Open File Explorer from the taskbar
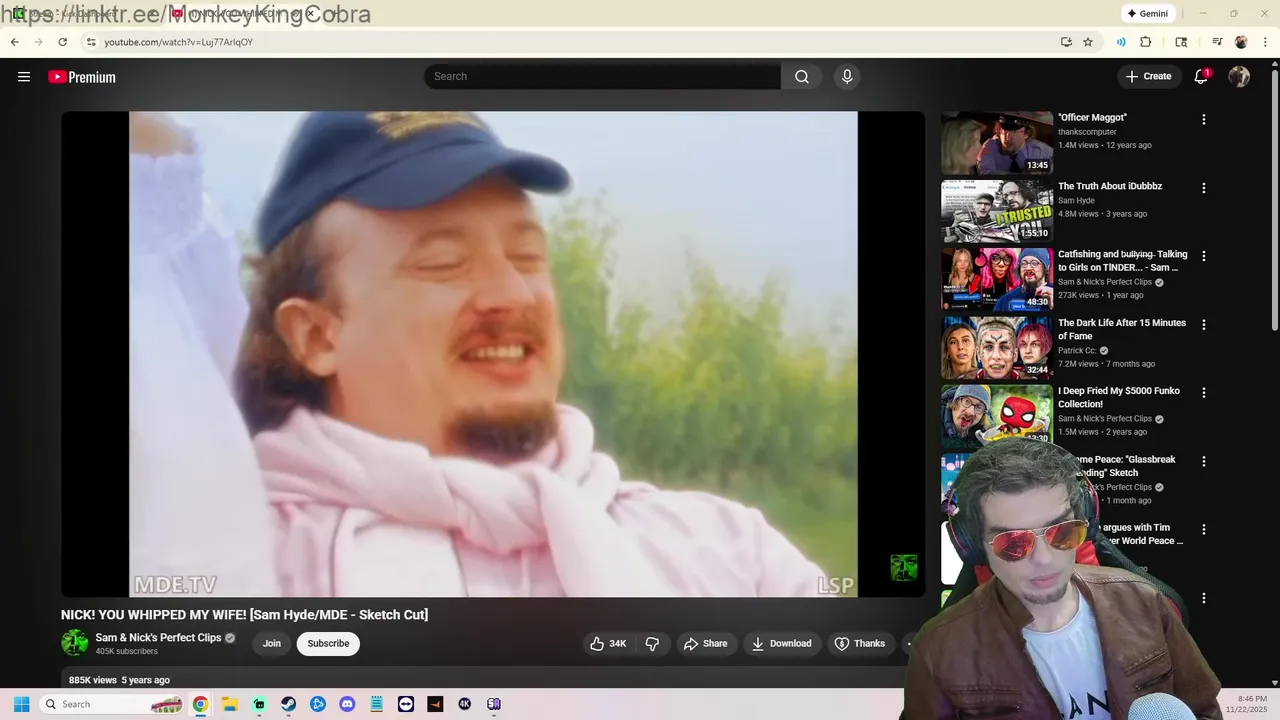The image size is (1280, 720). pos(229,704)
